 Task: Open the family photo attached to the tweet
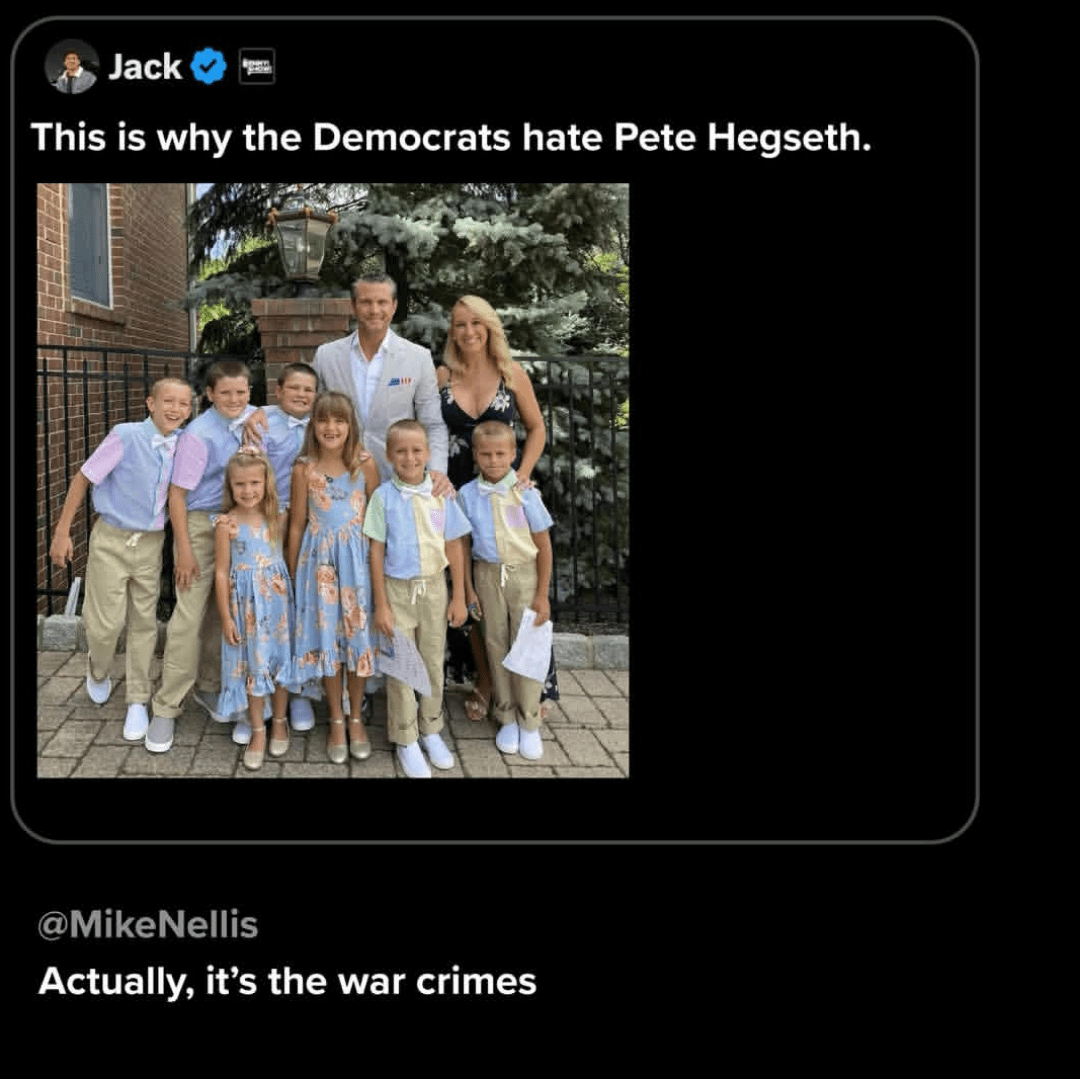[333, 480]
